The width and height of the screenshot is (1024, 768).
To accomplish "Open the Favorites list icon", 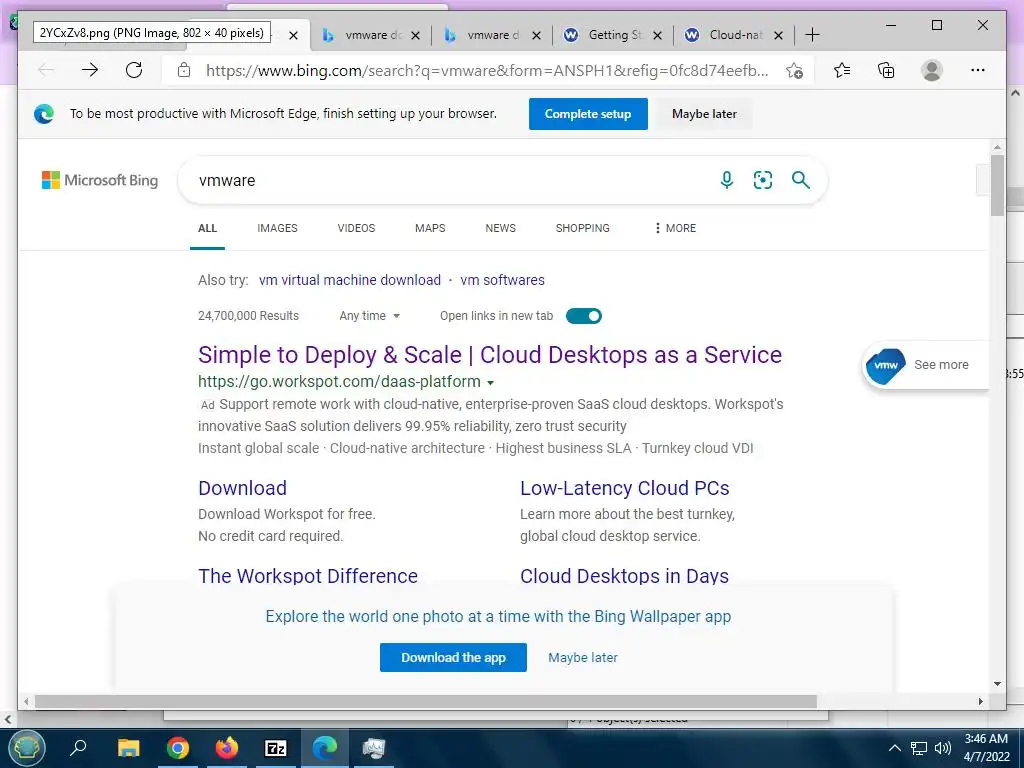I will tap(842, 70).
